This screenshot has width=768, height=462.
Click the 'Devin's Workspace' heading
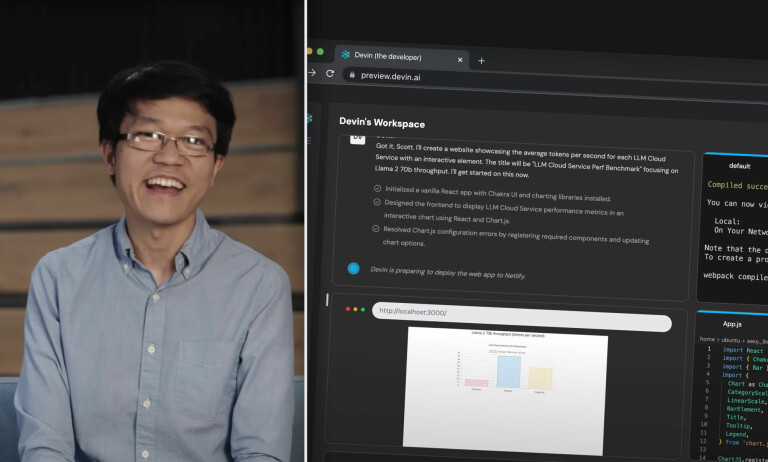[382, 122]
